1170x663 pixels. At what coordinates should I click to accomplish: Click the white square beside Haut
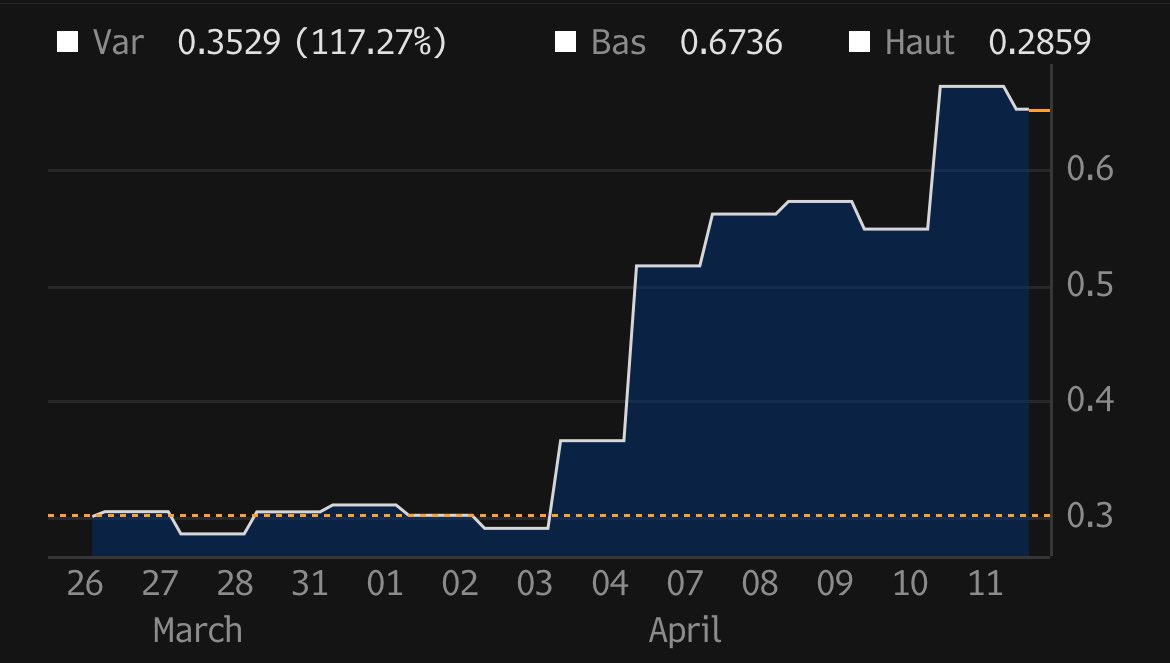(860, 42)
